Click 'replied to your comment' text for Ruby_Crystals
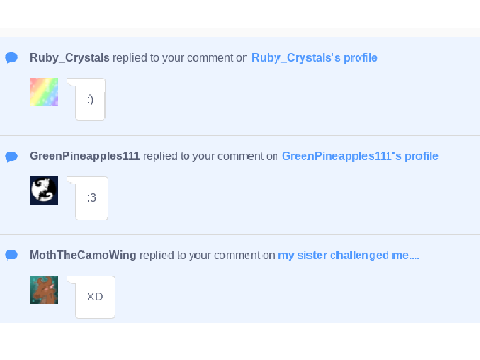Screen dimensions: 480x360 (174, 58)
